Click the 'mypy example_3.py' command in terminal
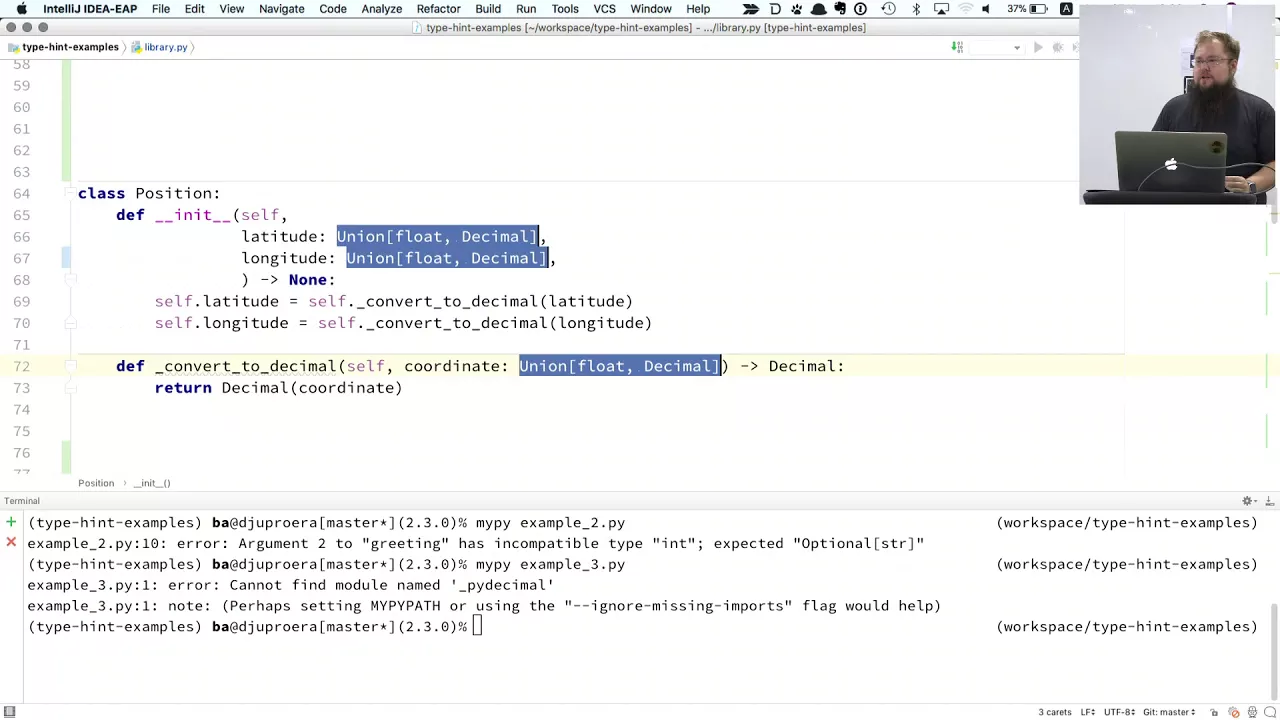The width and height of the screenshot is (1280, 720). tap(550, 564)
